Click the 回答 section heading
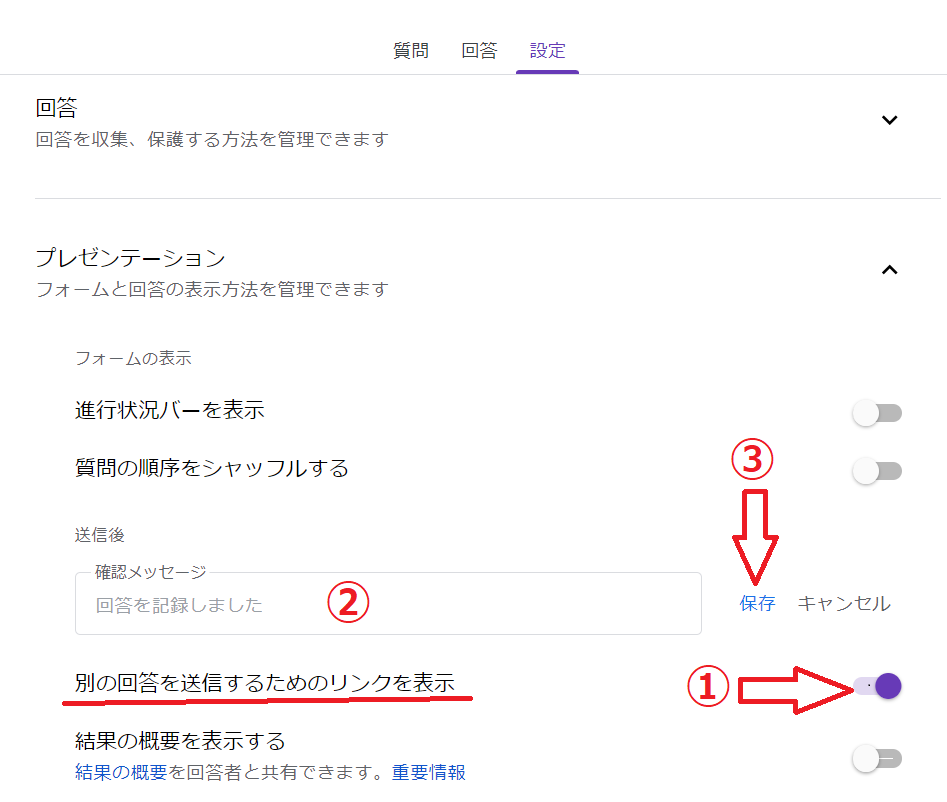 pos(56,108)
